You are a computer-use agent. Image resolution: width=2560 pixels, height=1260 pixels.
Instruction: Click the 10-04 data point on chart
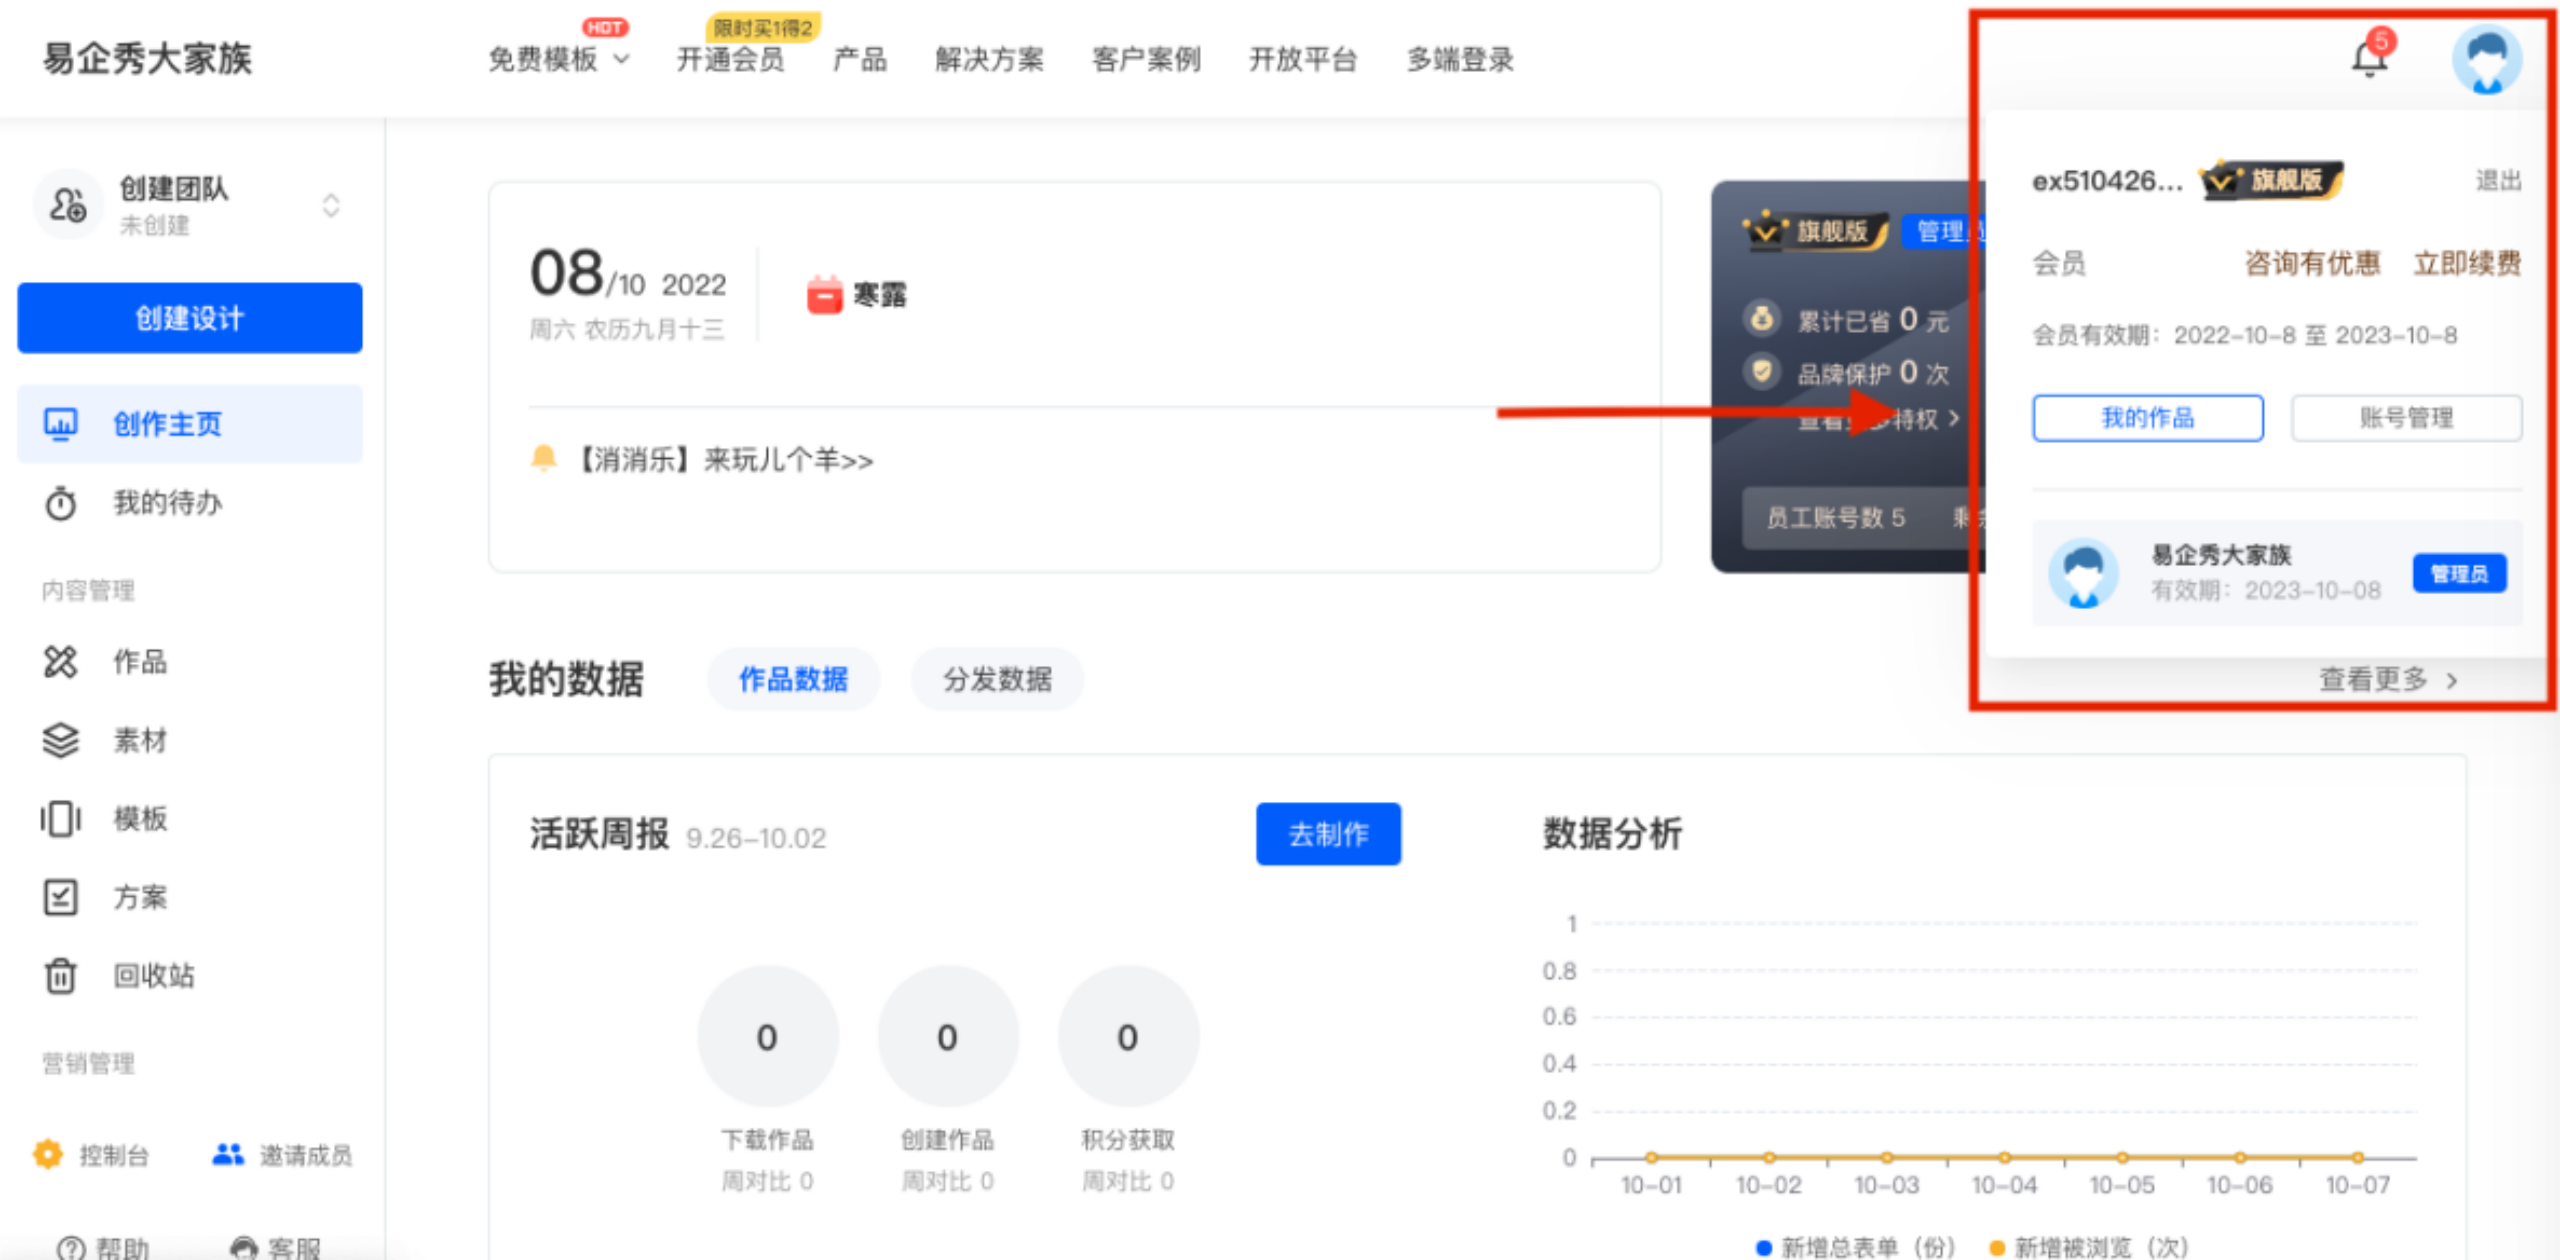(2004, 1158)
